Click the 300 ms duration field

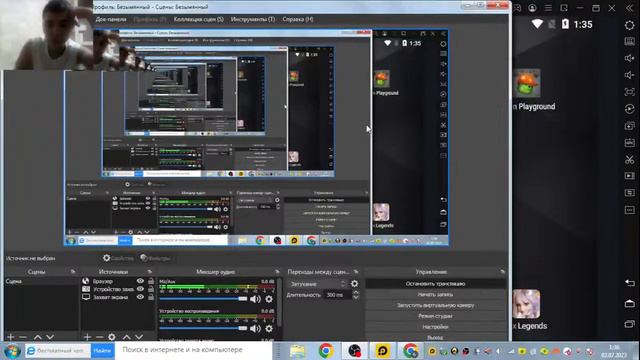tap(338, 295)
